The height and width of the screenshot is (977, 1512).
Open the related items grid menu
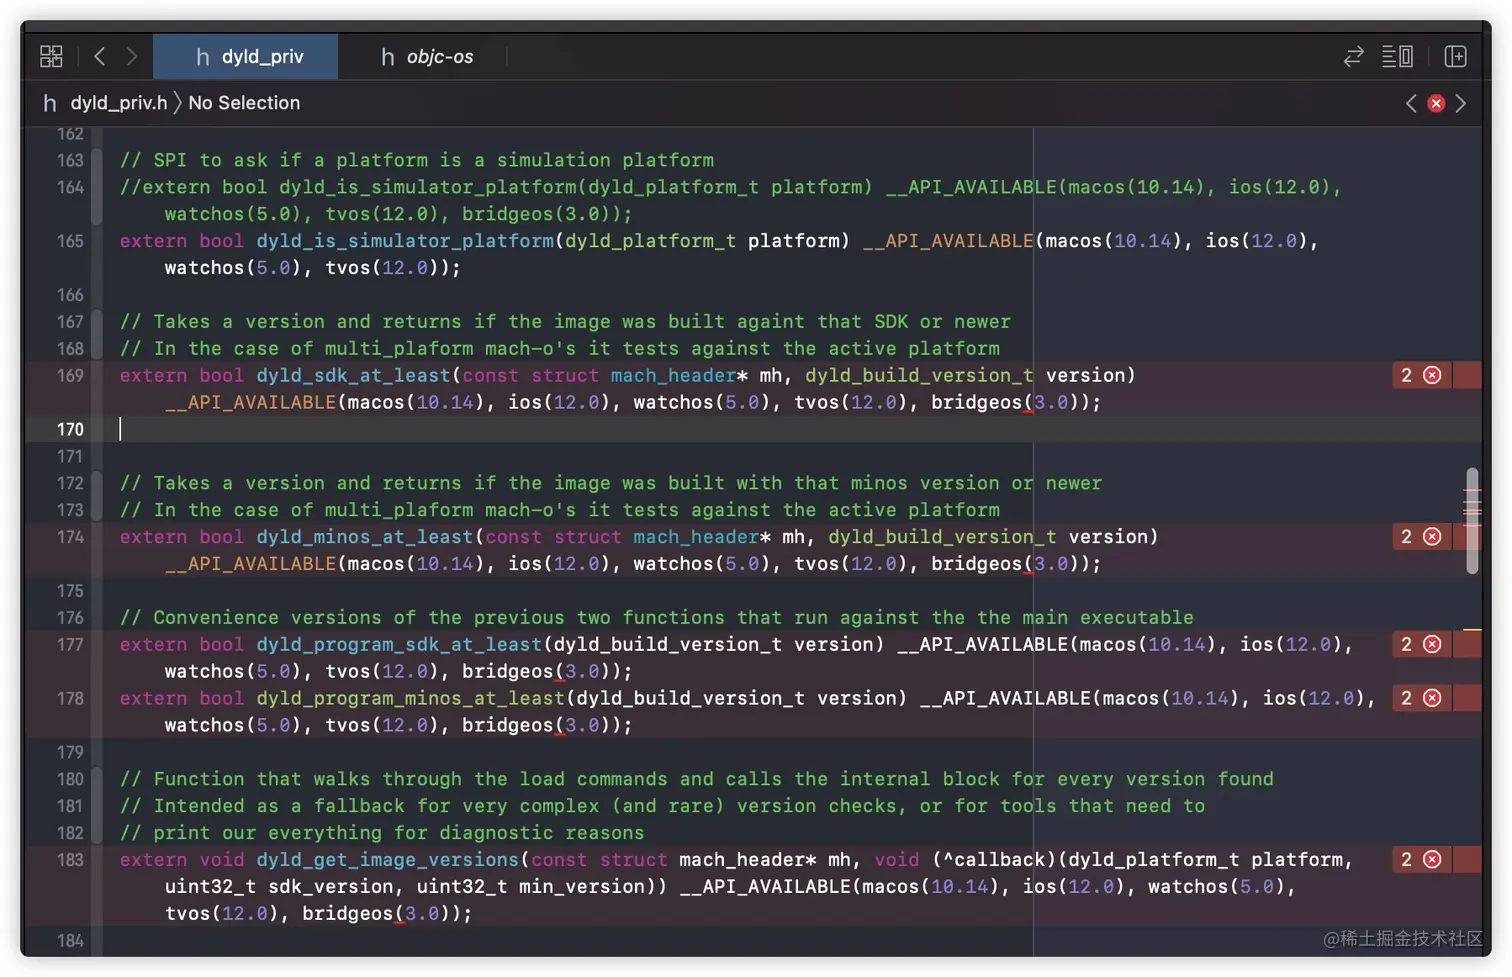pyautogui.click(x=51, y=56)
